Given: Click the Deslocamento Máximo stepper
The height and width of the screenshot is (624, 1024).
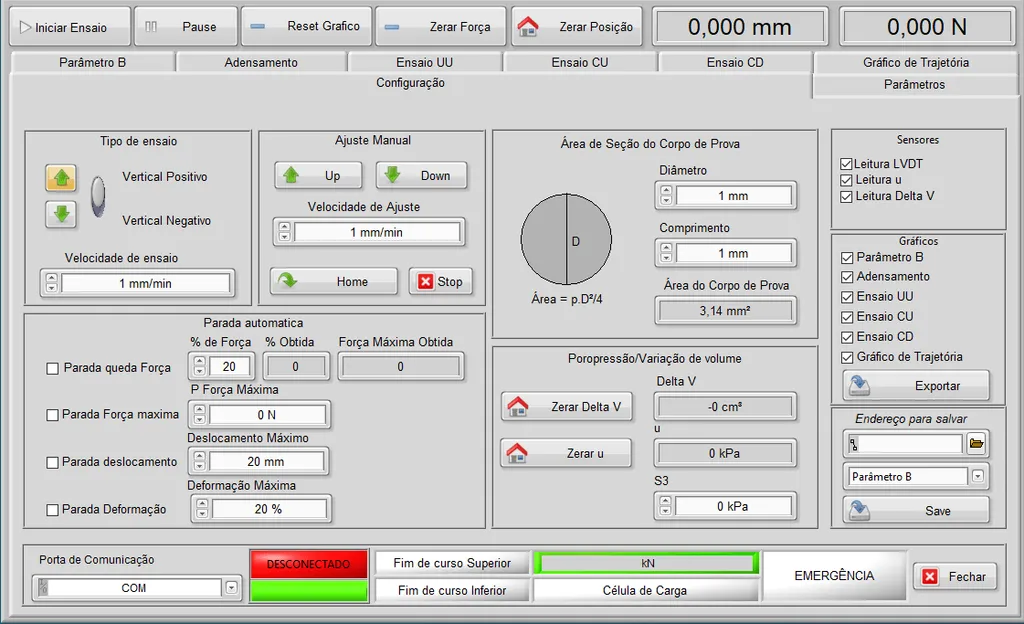Looking at the screenshot, I should 200,461.
